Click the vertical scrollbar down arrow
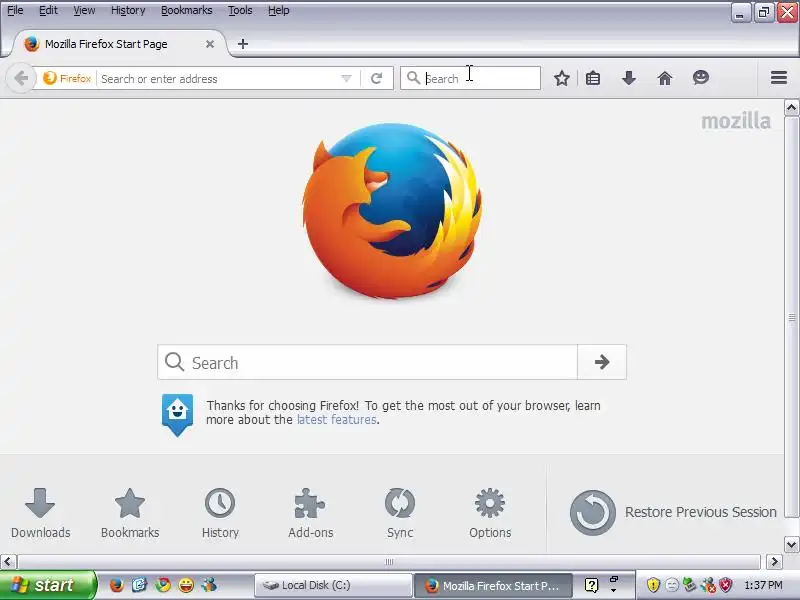Screen dimensions: 800x600 pyautogui.click(x=791, y=544)
